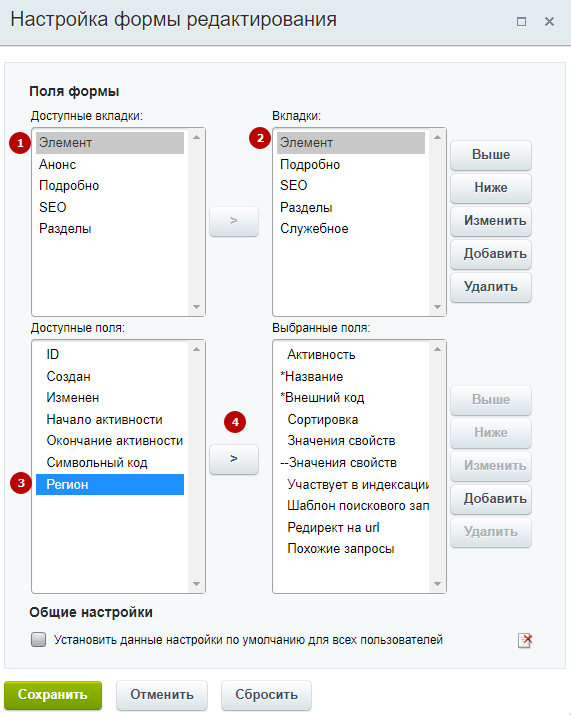Click Добавить button next to selected fields
The width and height of the screenshot is (571, 715).
tap(491, 499)
